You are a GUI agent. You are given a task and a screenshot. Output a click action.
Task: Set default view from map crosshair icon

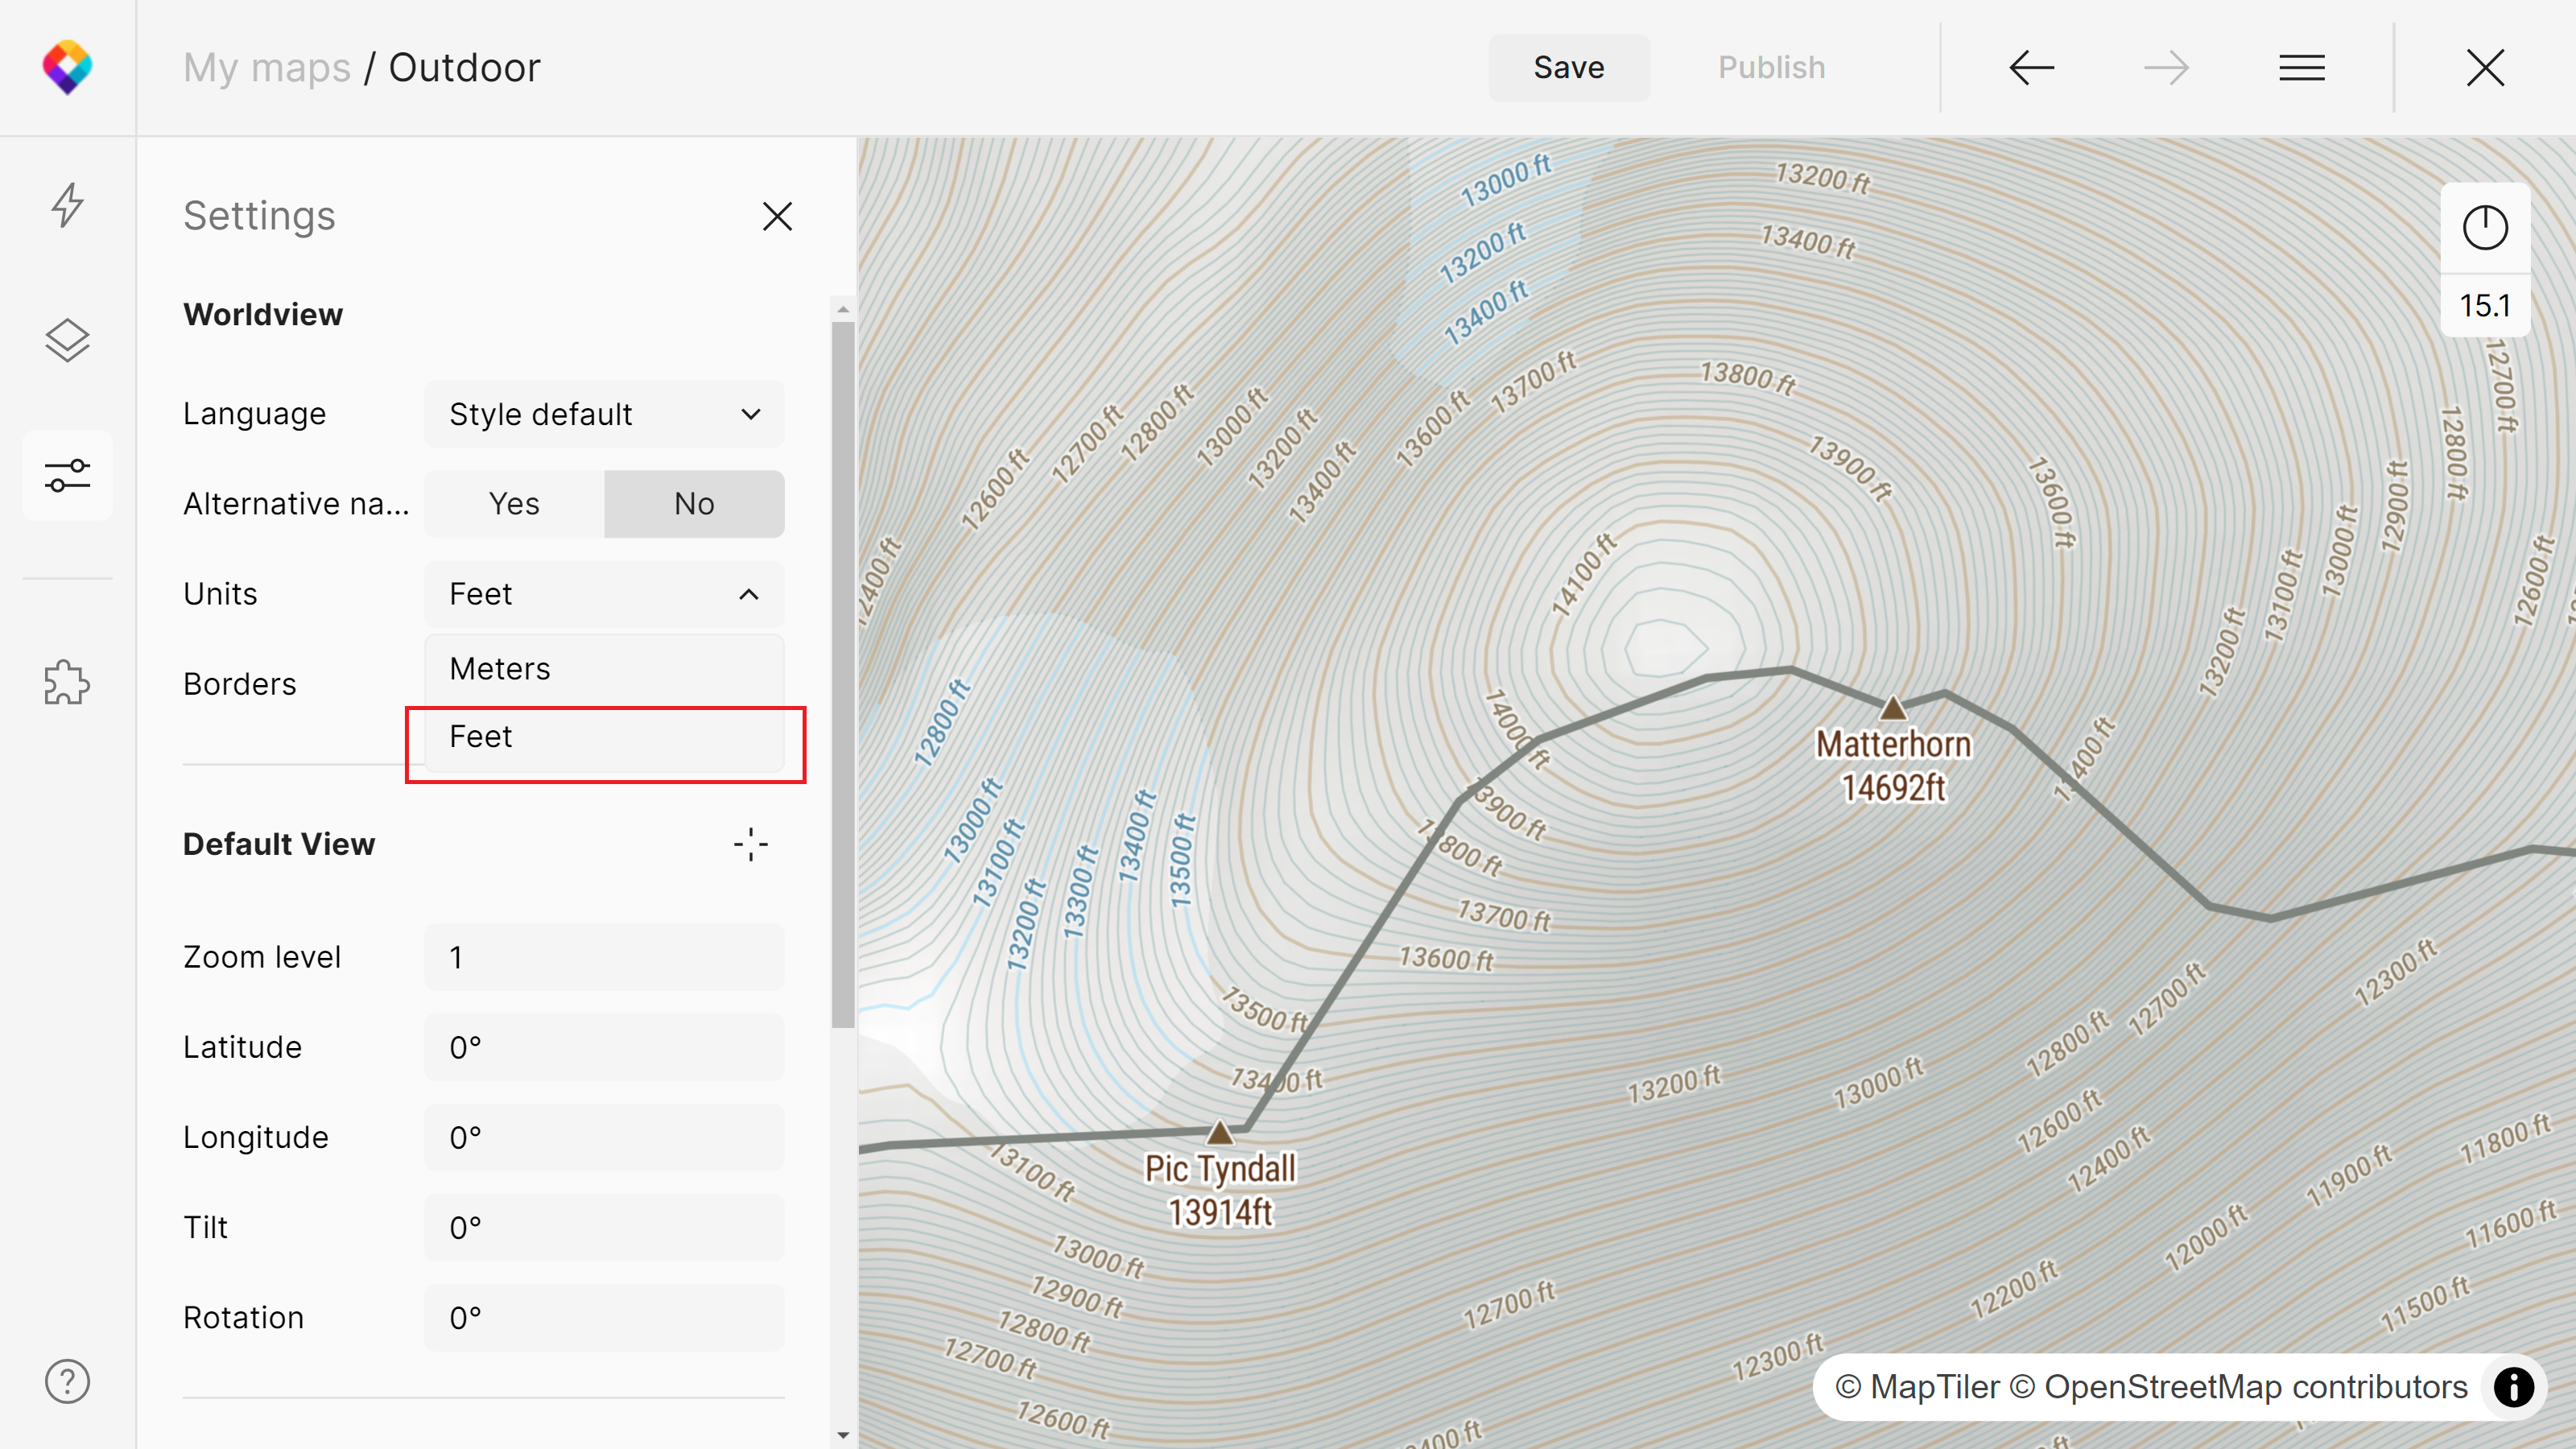750,844
